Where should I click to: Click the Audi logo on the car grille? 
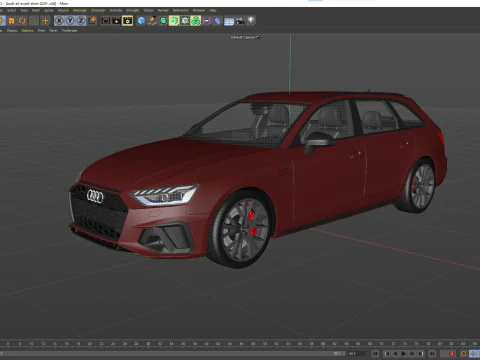95,196
